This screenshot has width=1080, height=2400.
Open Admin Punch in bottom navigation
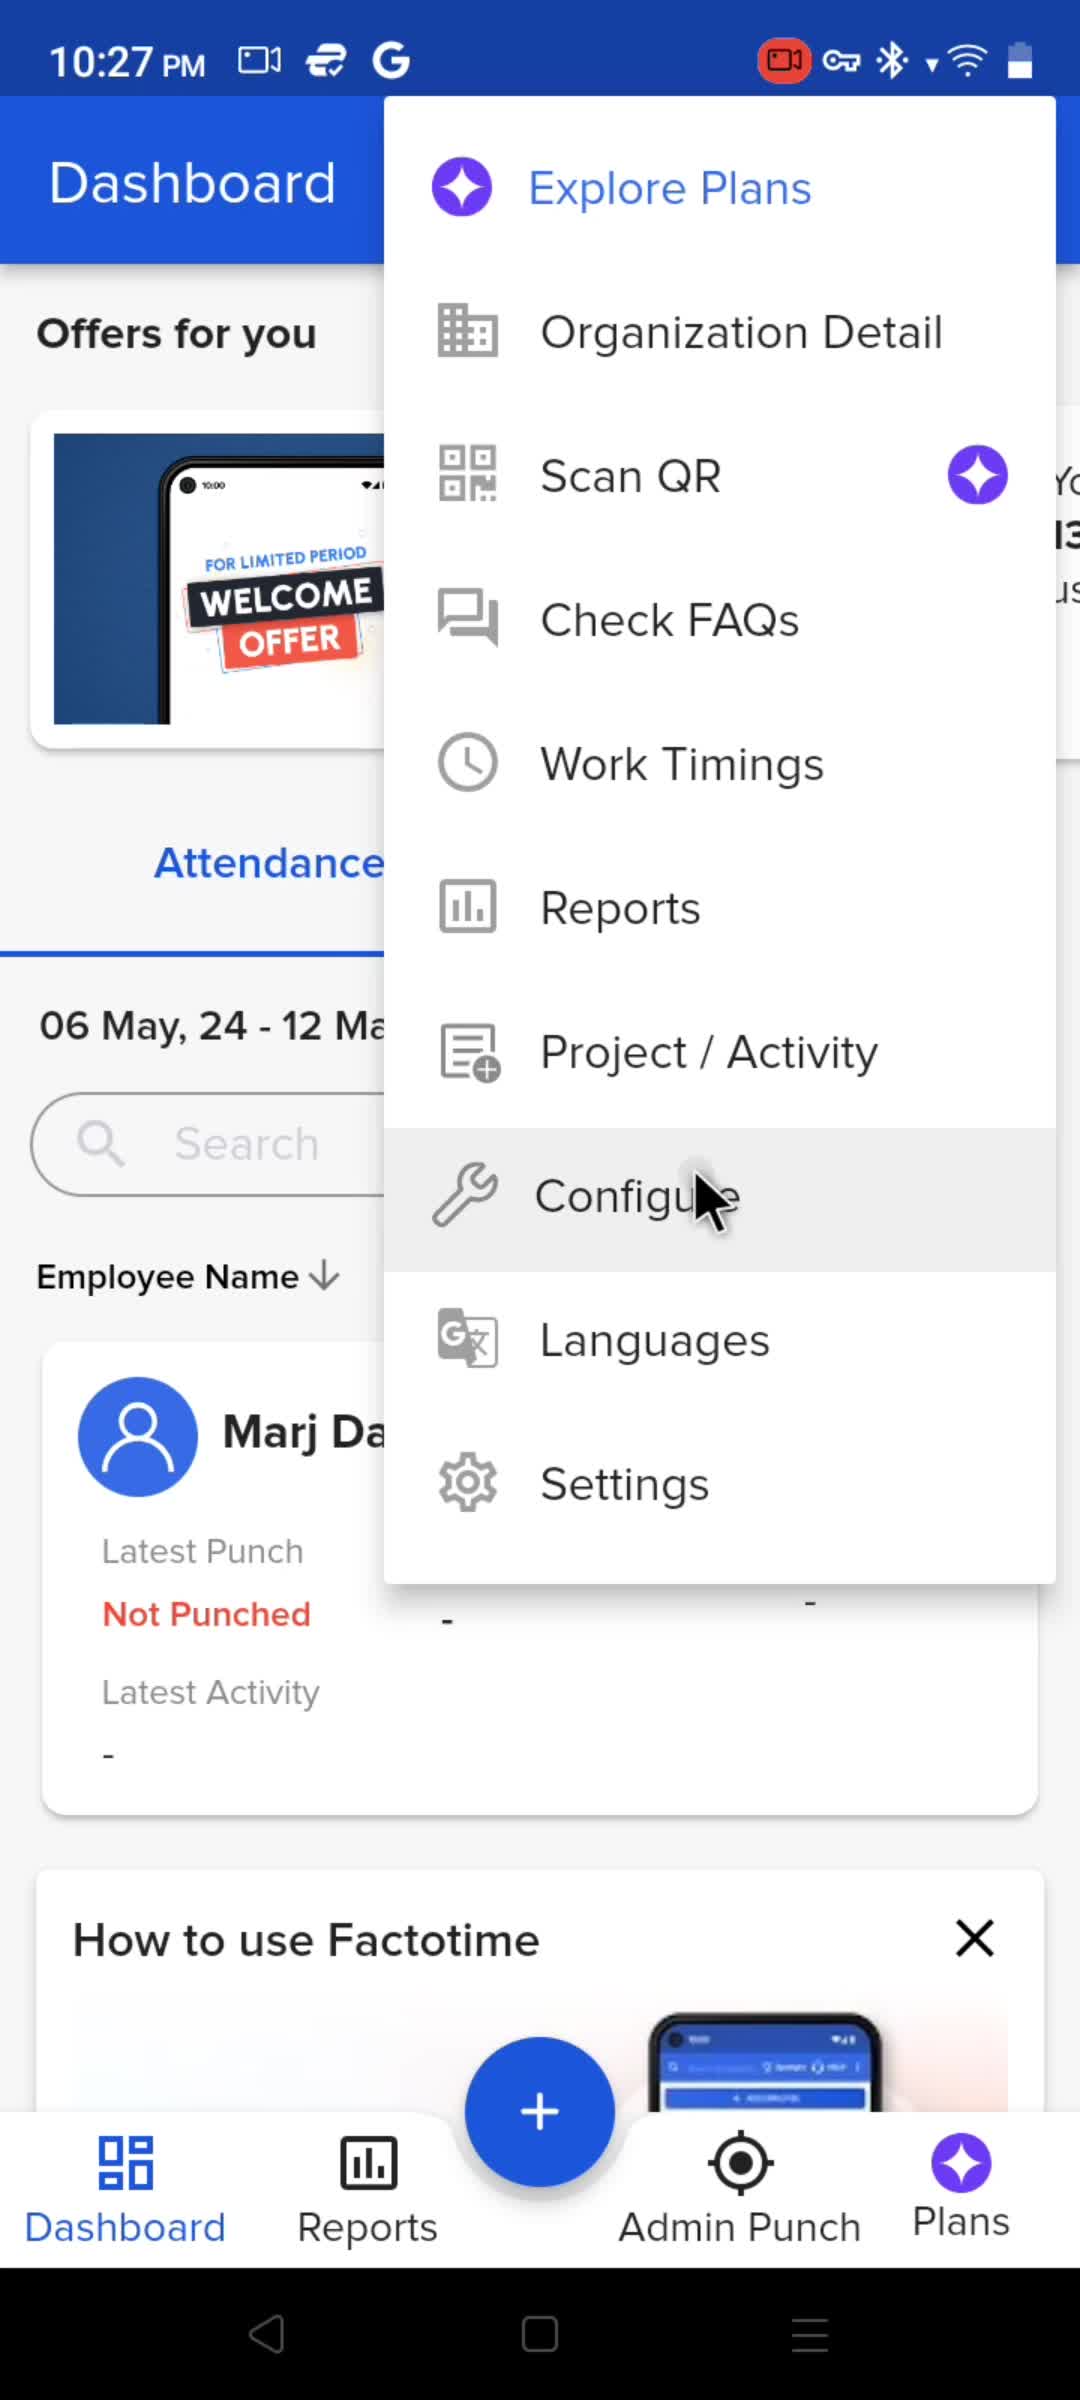point(740,2190)
